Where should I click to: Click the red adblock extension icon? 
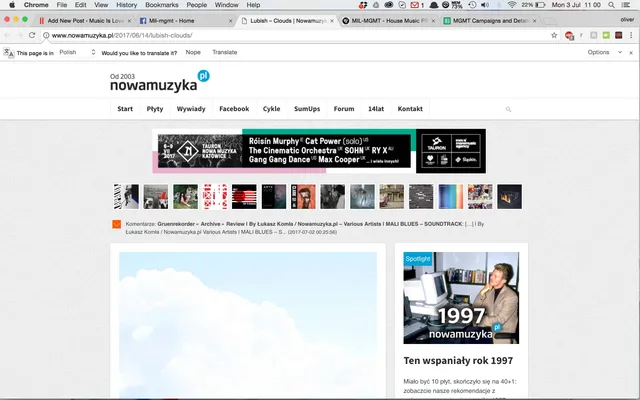tap(569, 36)
